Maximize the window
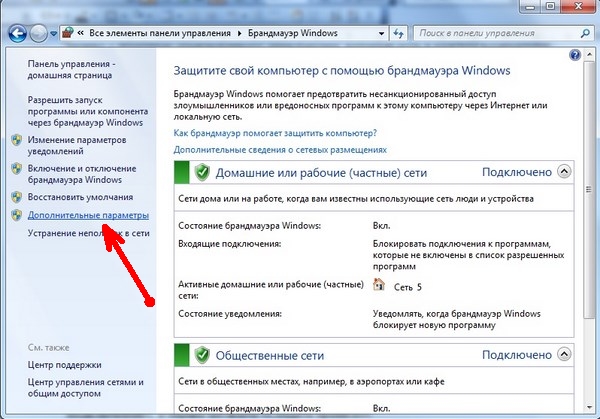 (550, 6)
